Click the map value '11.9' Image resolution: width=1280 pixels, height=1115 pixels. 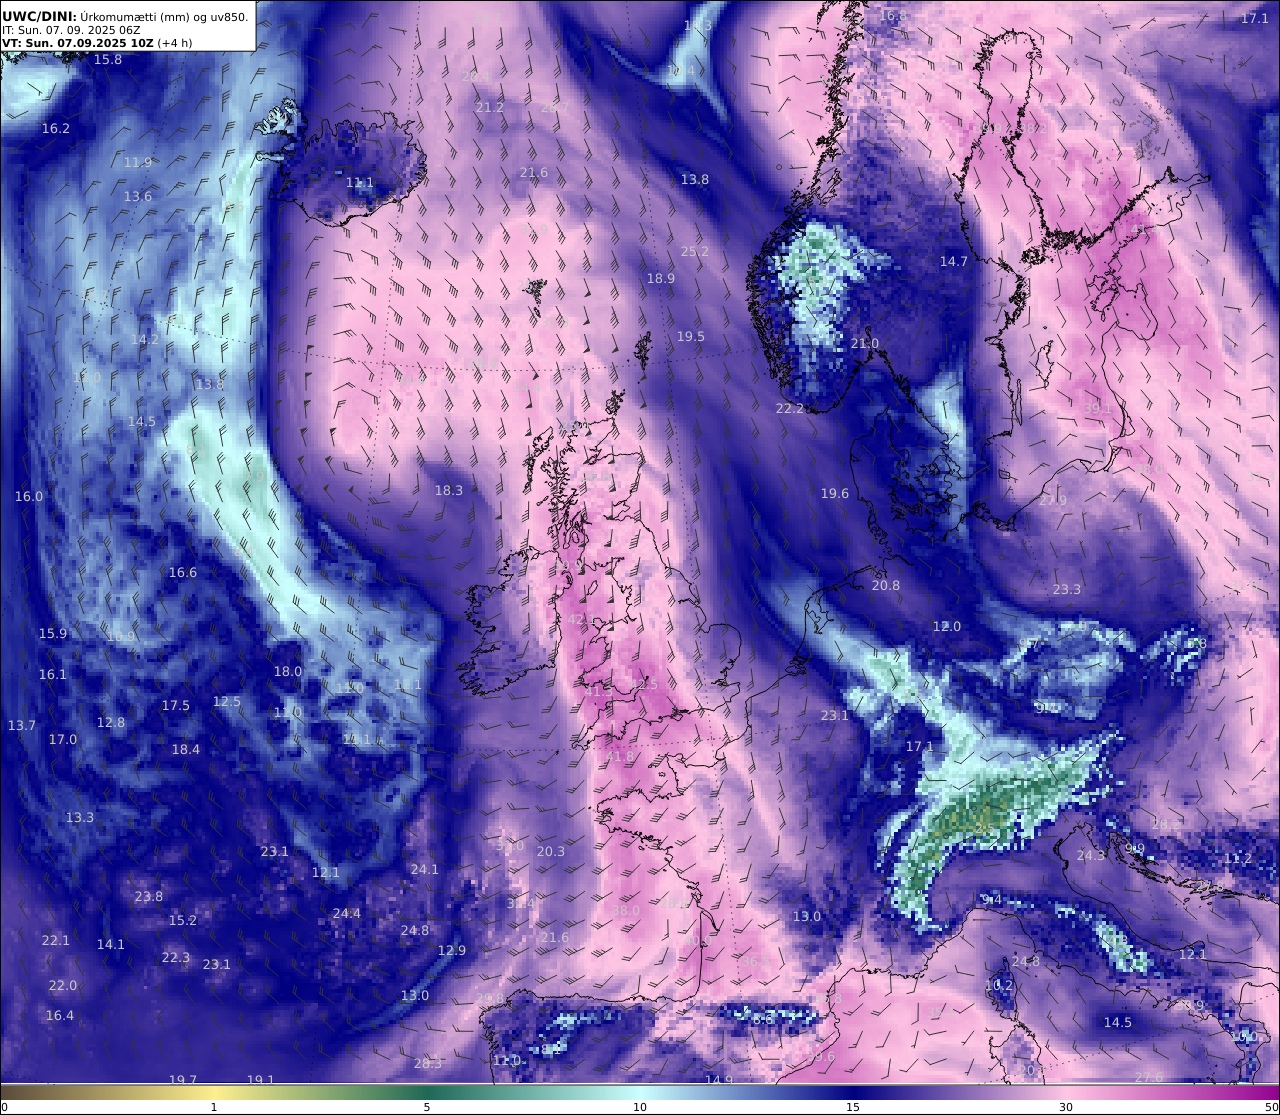(x=138, y=163)
